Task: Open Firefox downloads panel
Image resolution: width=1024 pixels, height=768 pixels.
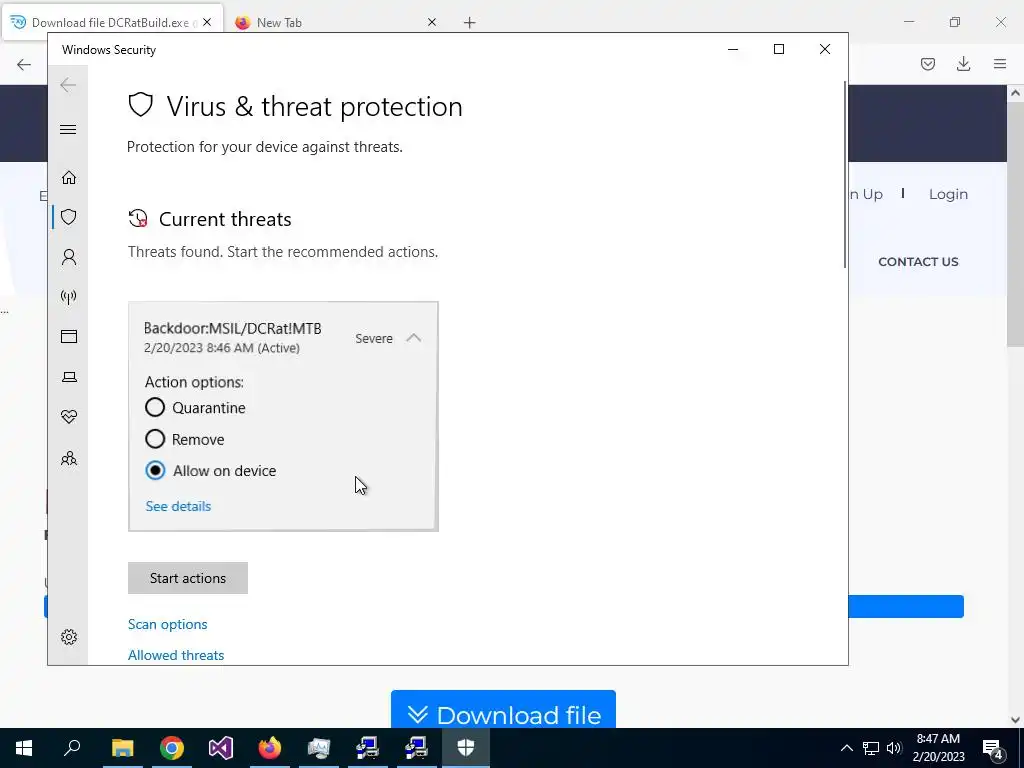Action: point(963,64)
